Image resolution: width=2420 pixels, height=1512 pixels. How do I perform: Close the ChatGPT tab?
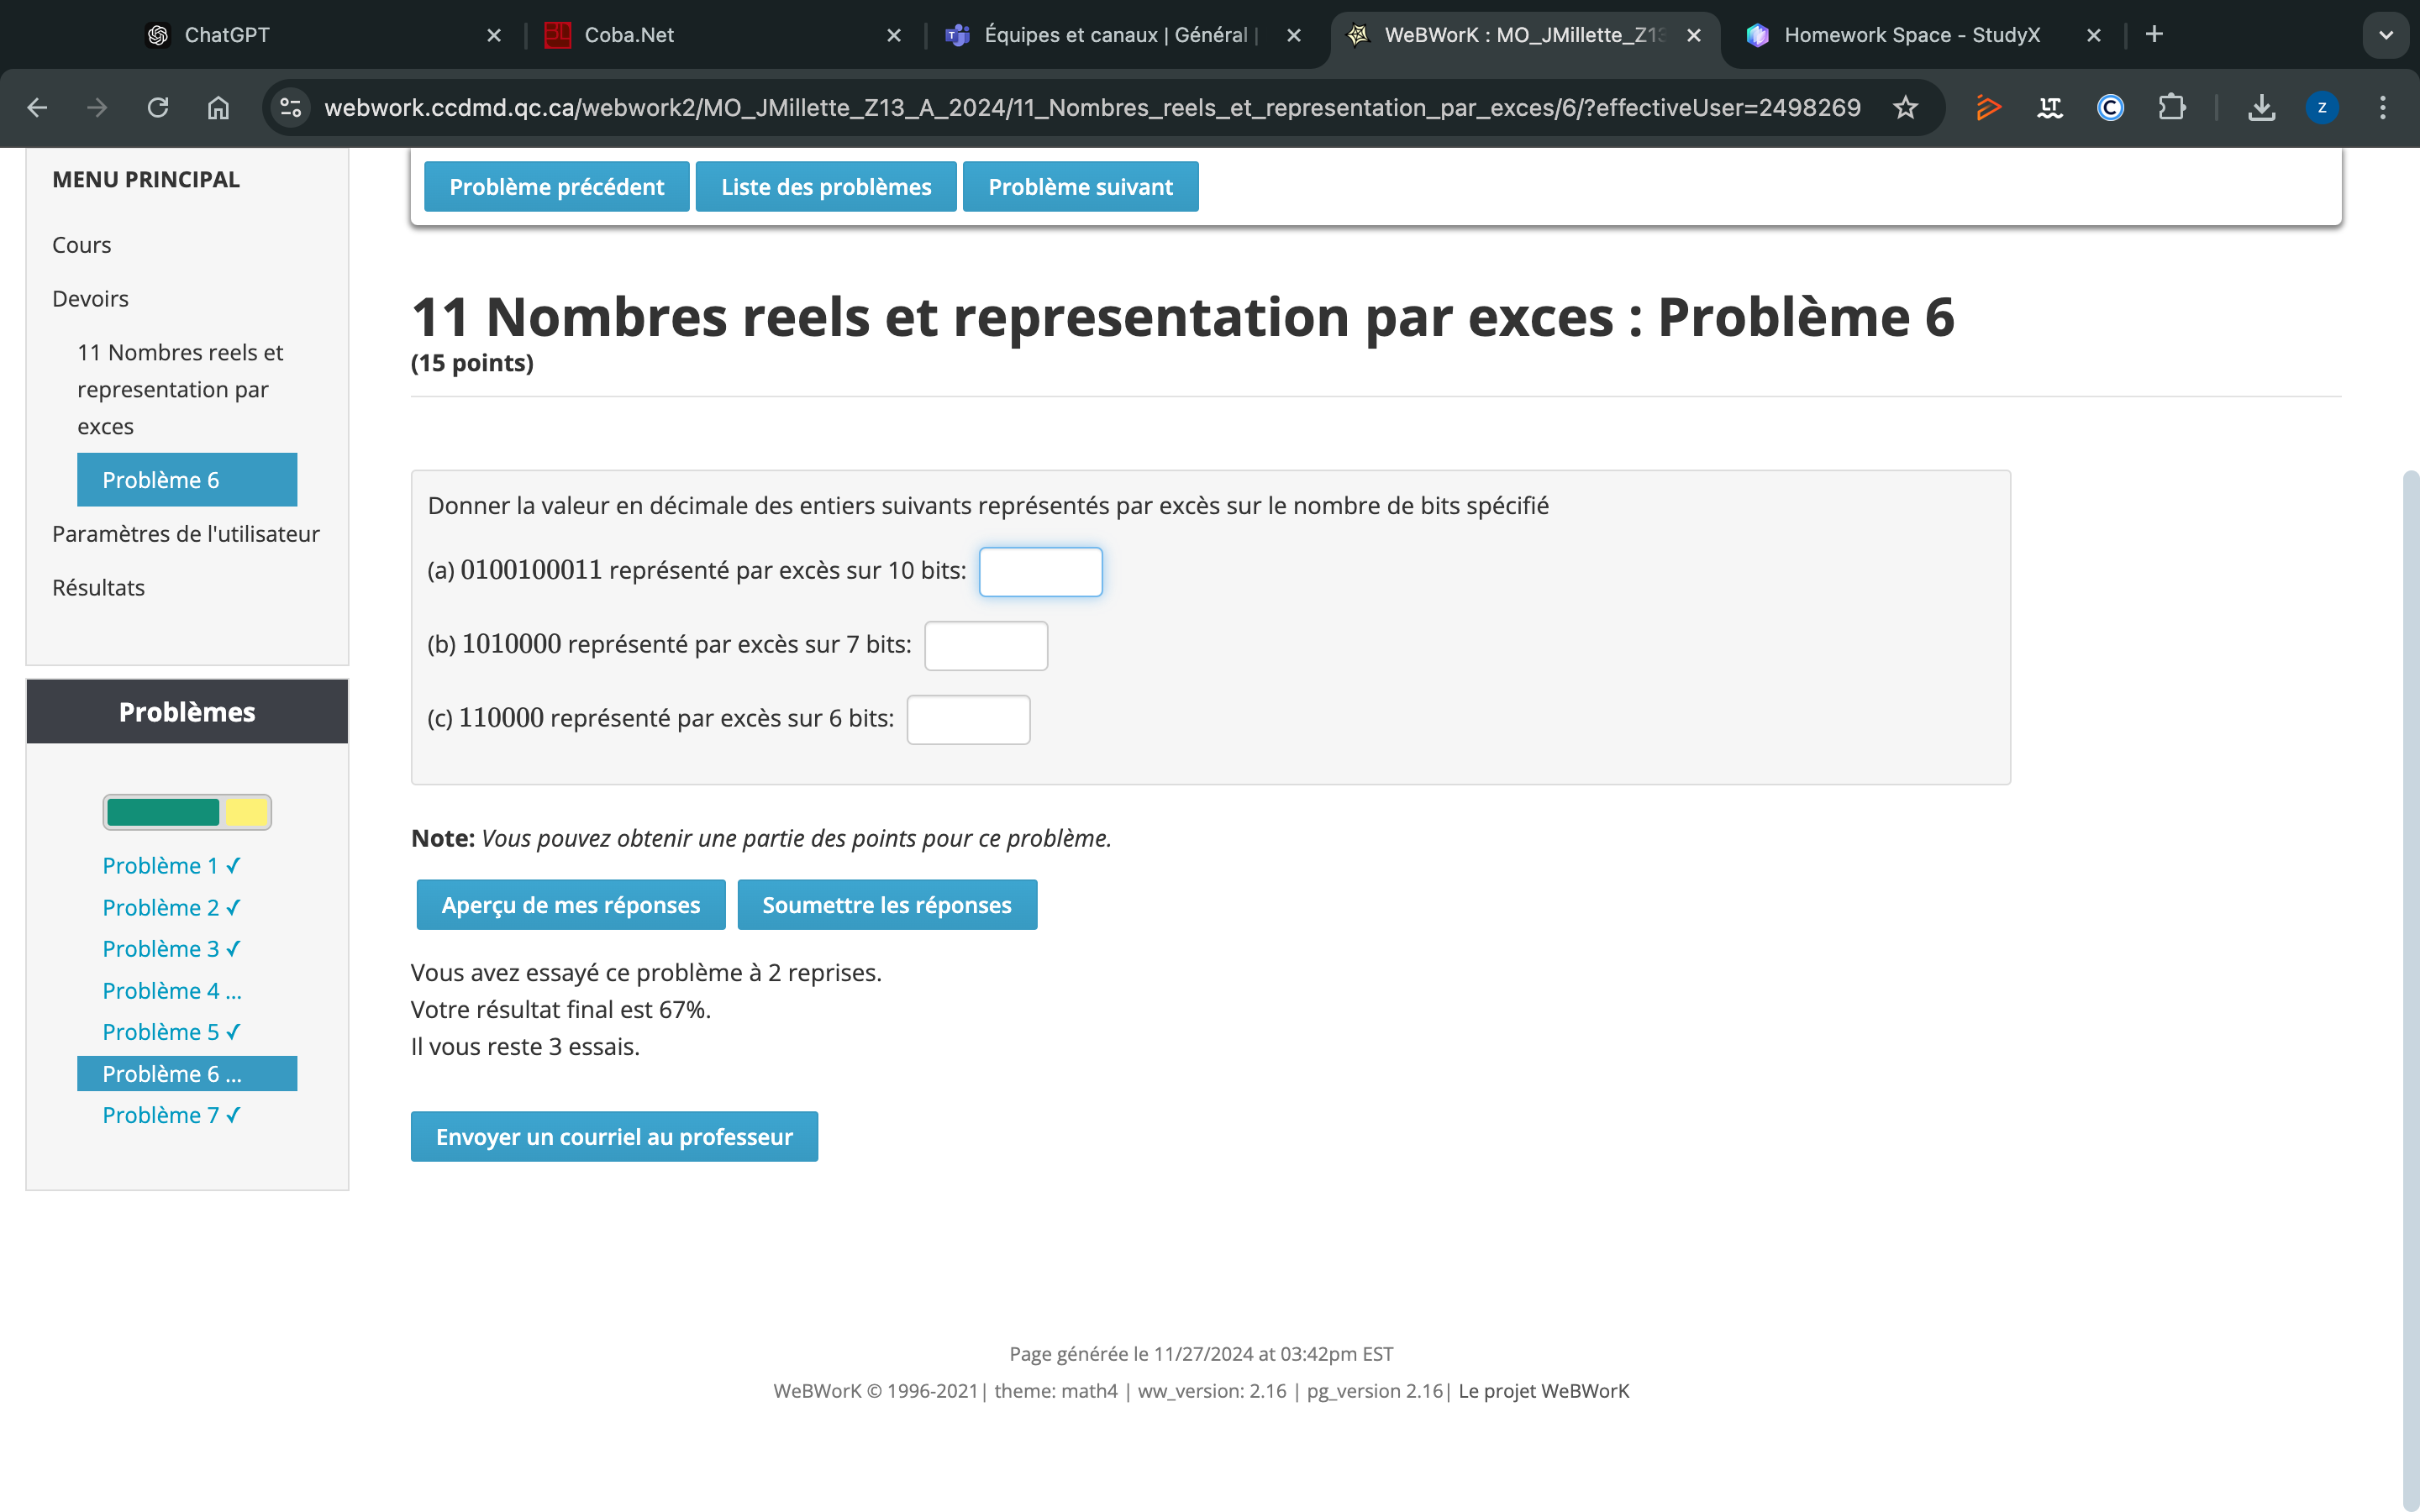pyautogui.click(x=494, y=35)
